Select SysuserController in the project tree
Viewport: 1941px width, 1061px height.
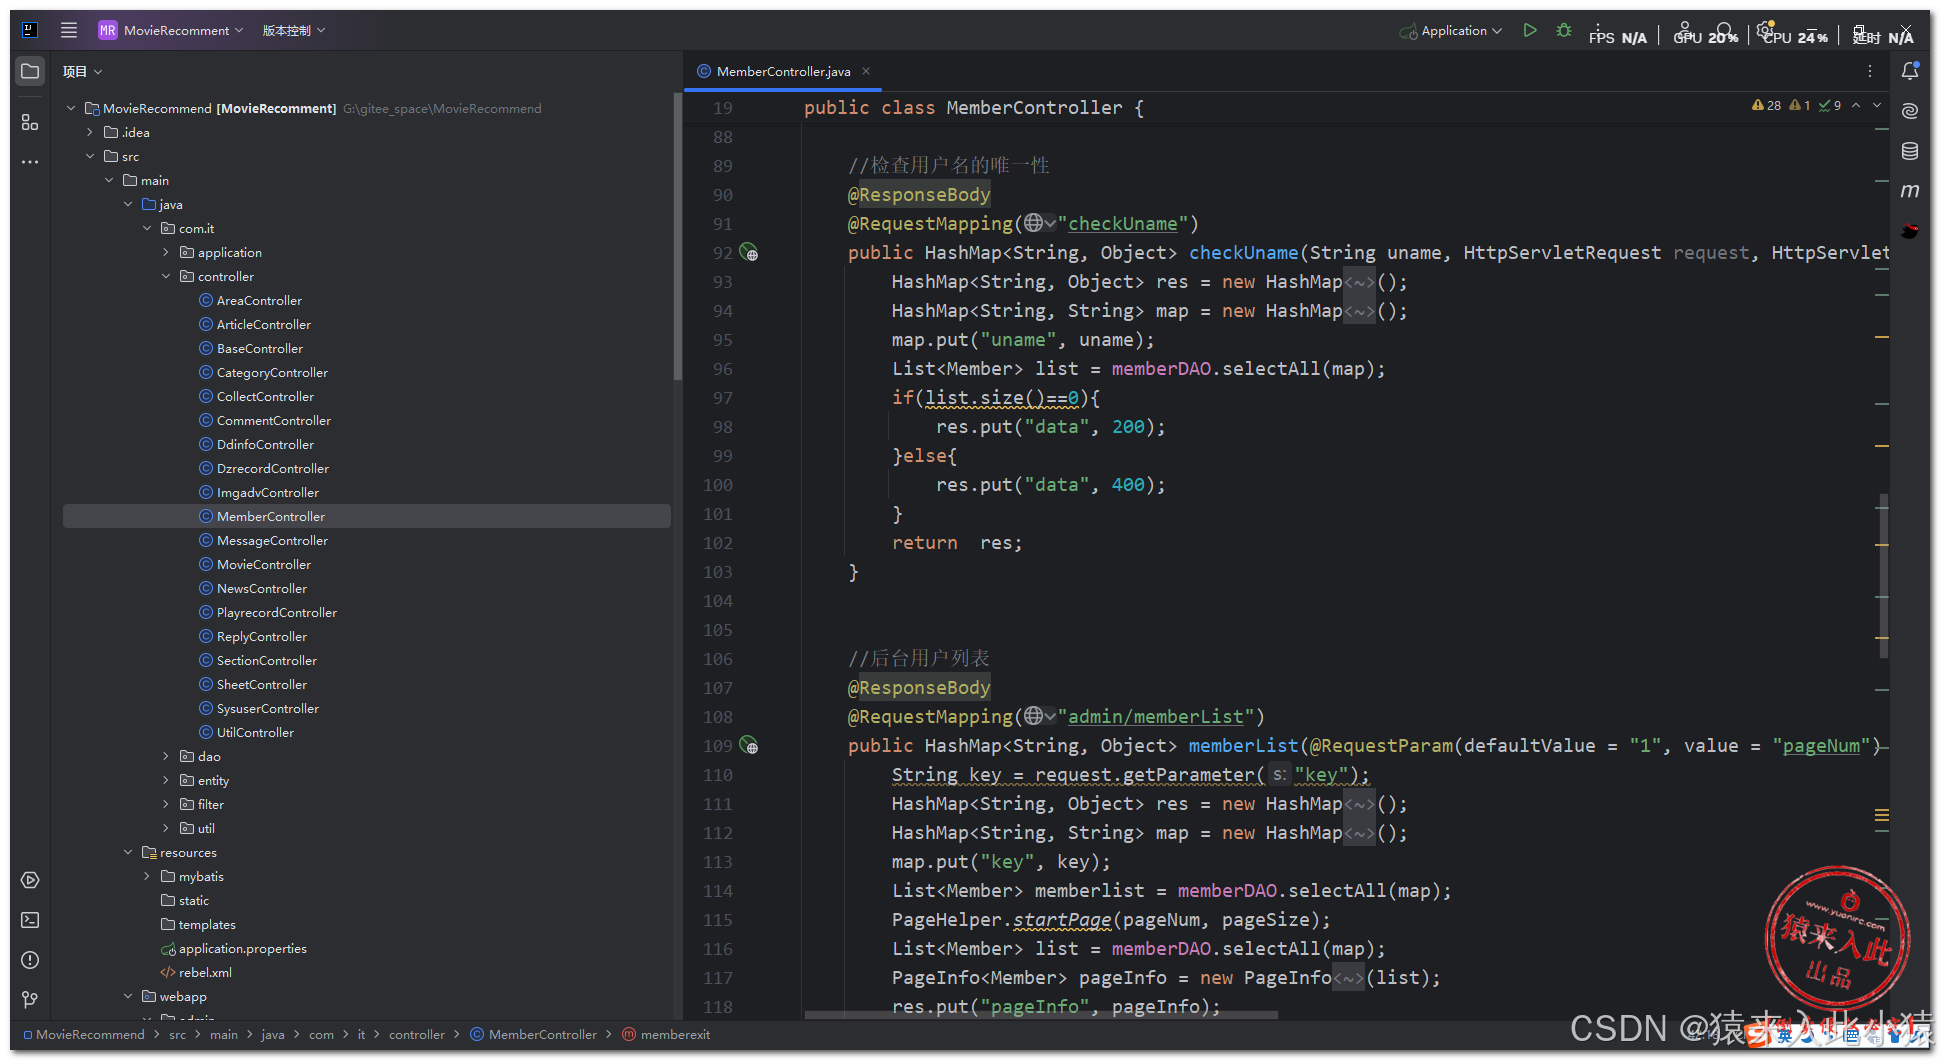point(268,708)
